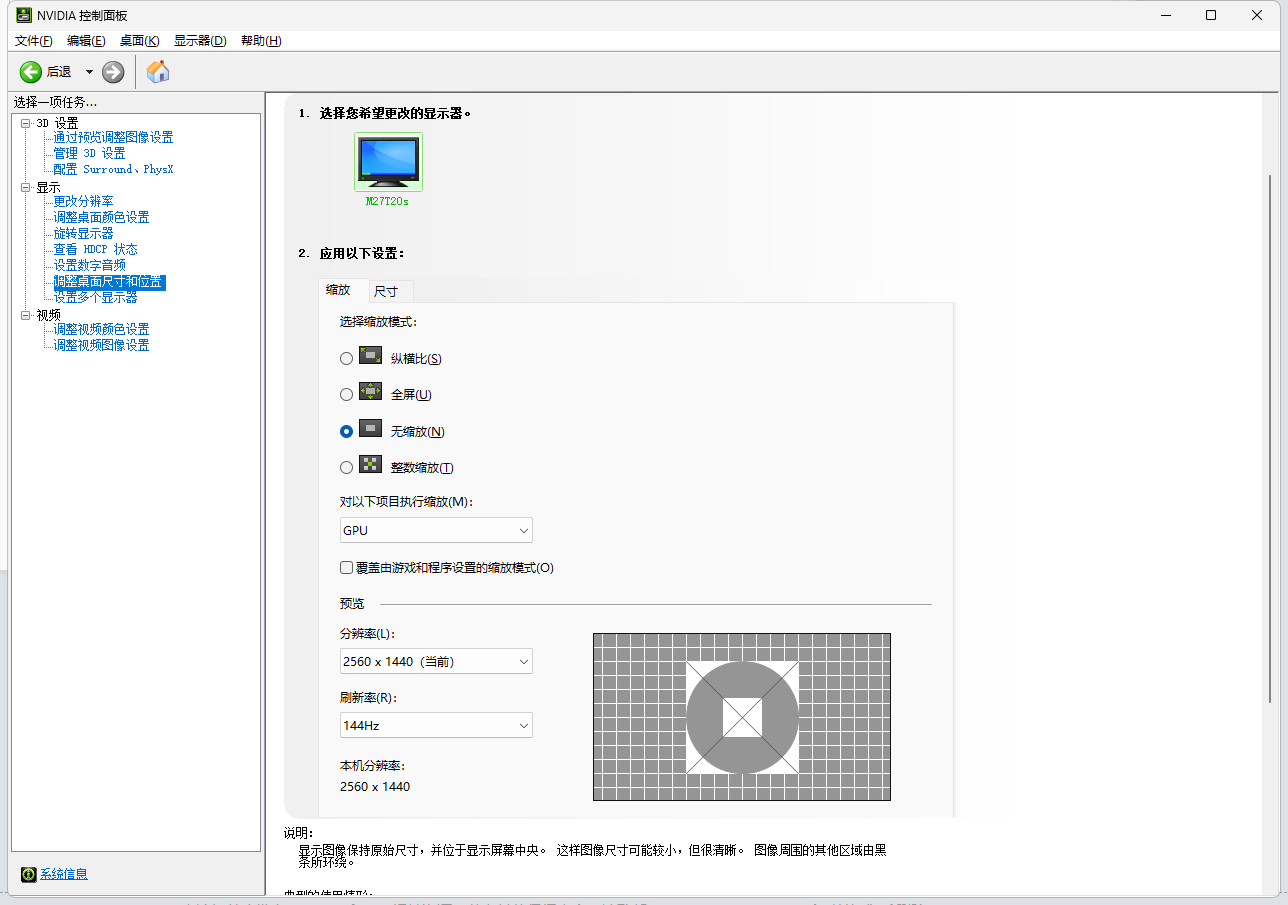Open 通过预览调整图像设置 task
Viewport: 1288px width, 905px height.
pyautogui.click(x=113, y=137)
